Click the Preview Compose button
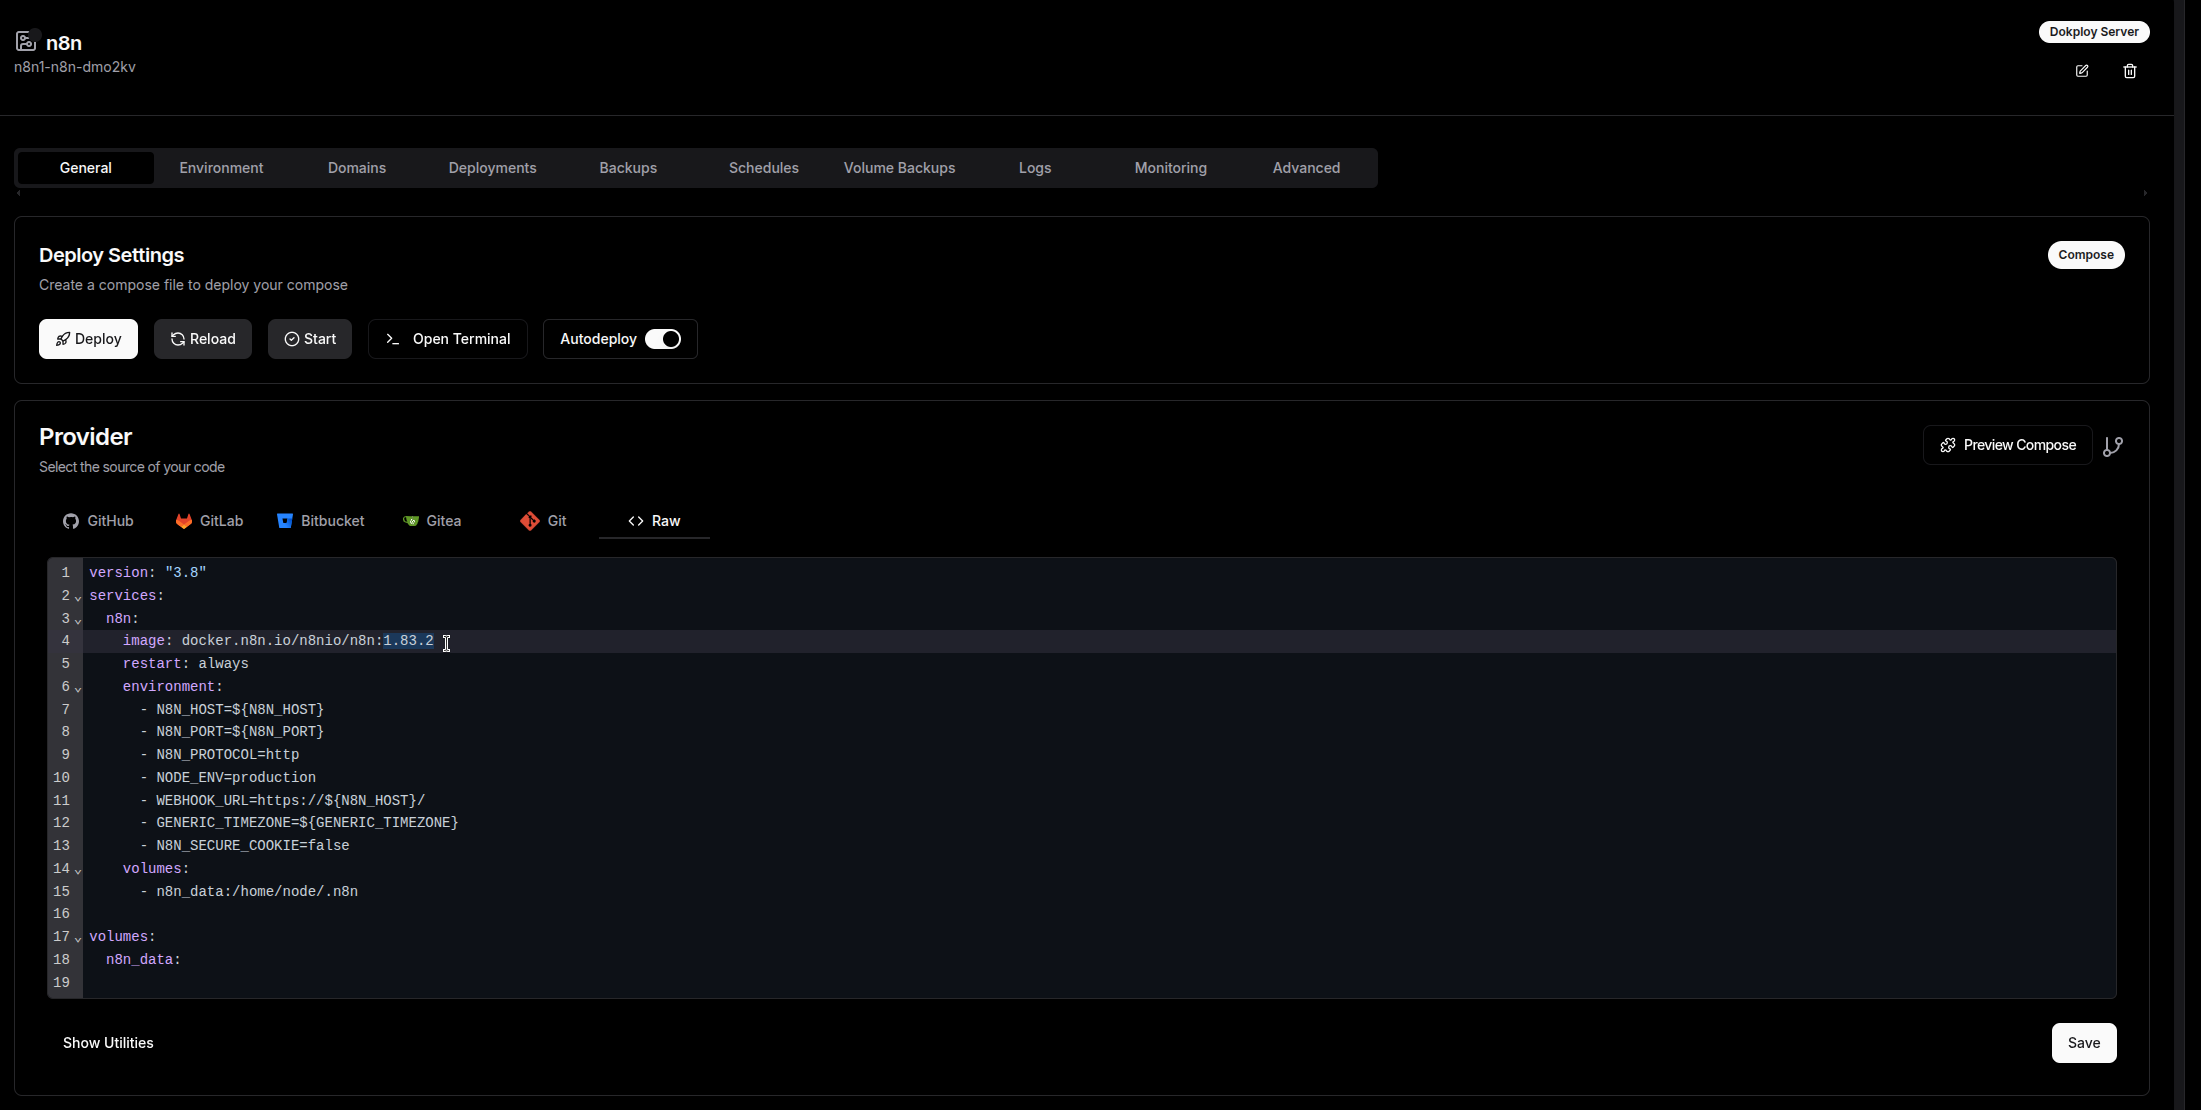This screenshot has height=1110, width=2201. [2008, 445]
